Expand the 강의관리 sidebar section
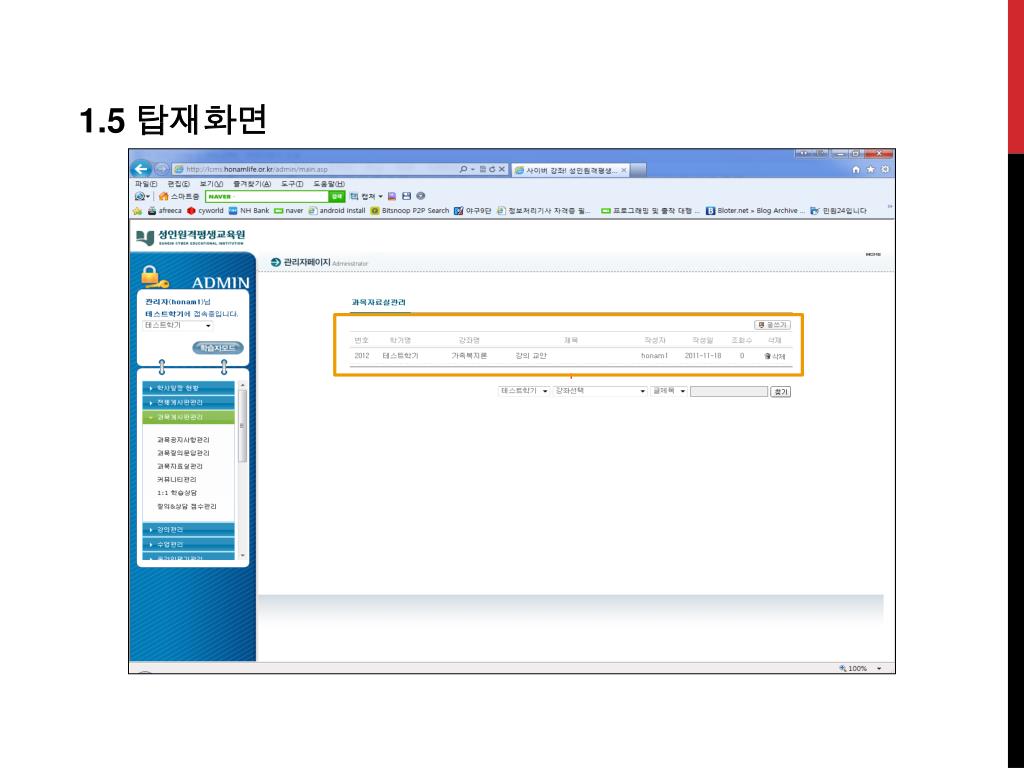This screenshot has width=1024, height=768. [188, 530]
